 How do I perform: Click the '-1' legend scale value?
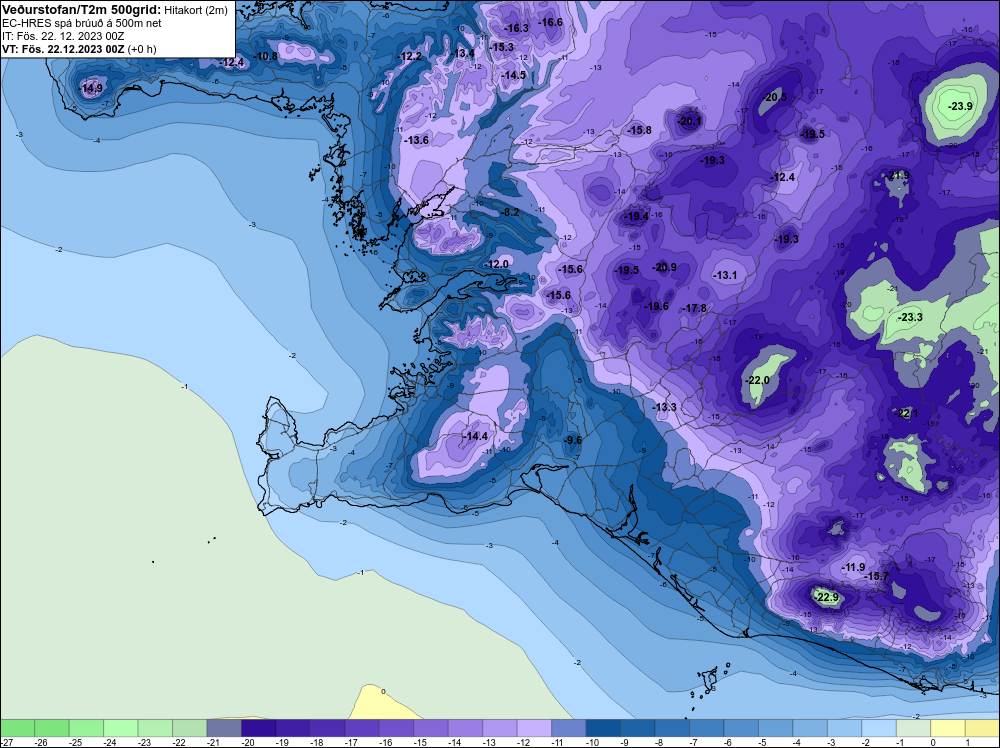[x=901, y=743]
